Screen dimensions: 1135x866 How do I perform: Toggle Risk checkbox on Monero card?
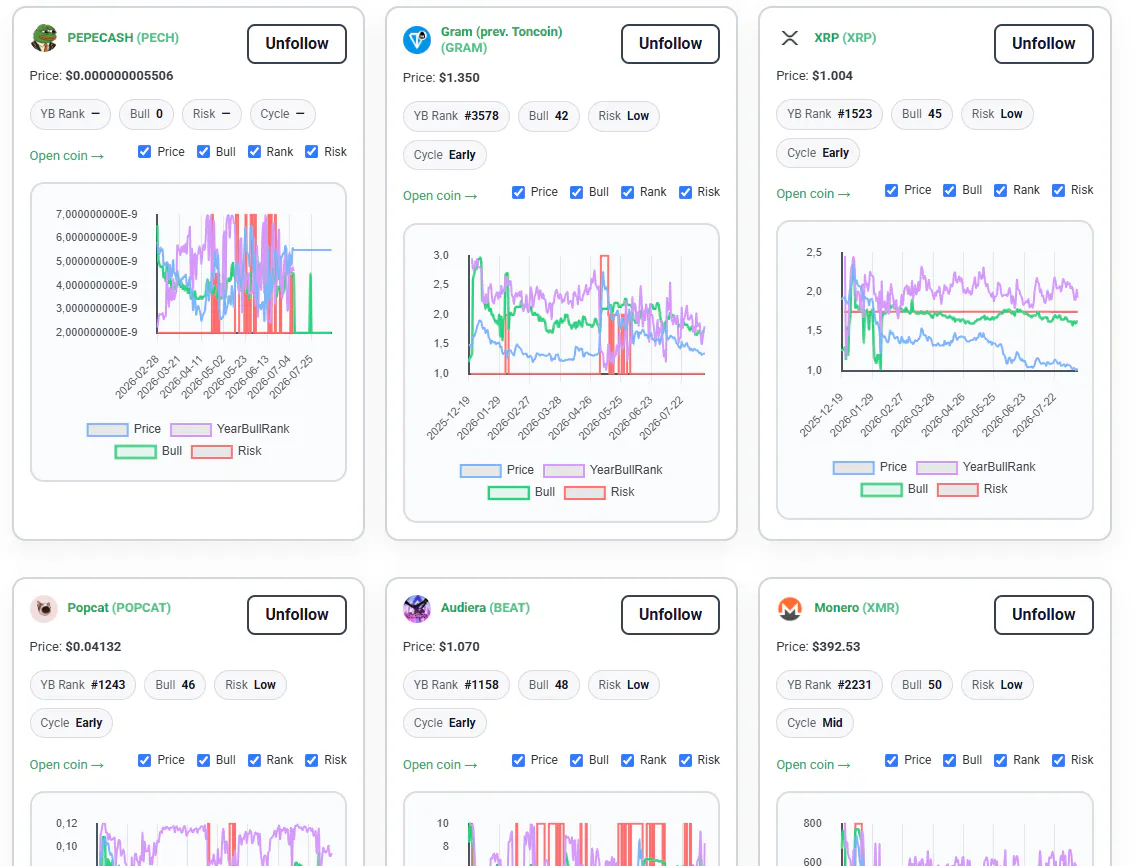click(x=1058, y=760)
